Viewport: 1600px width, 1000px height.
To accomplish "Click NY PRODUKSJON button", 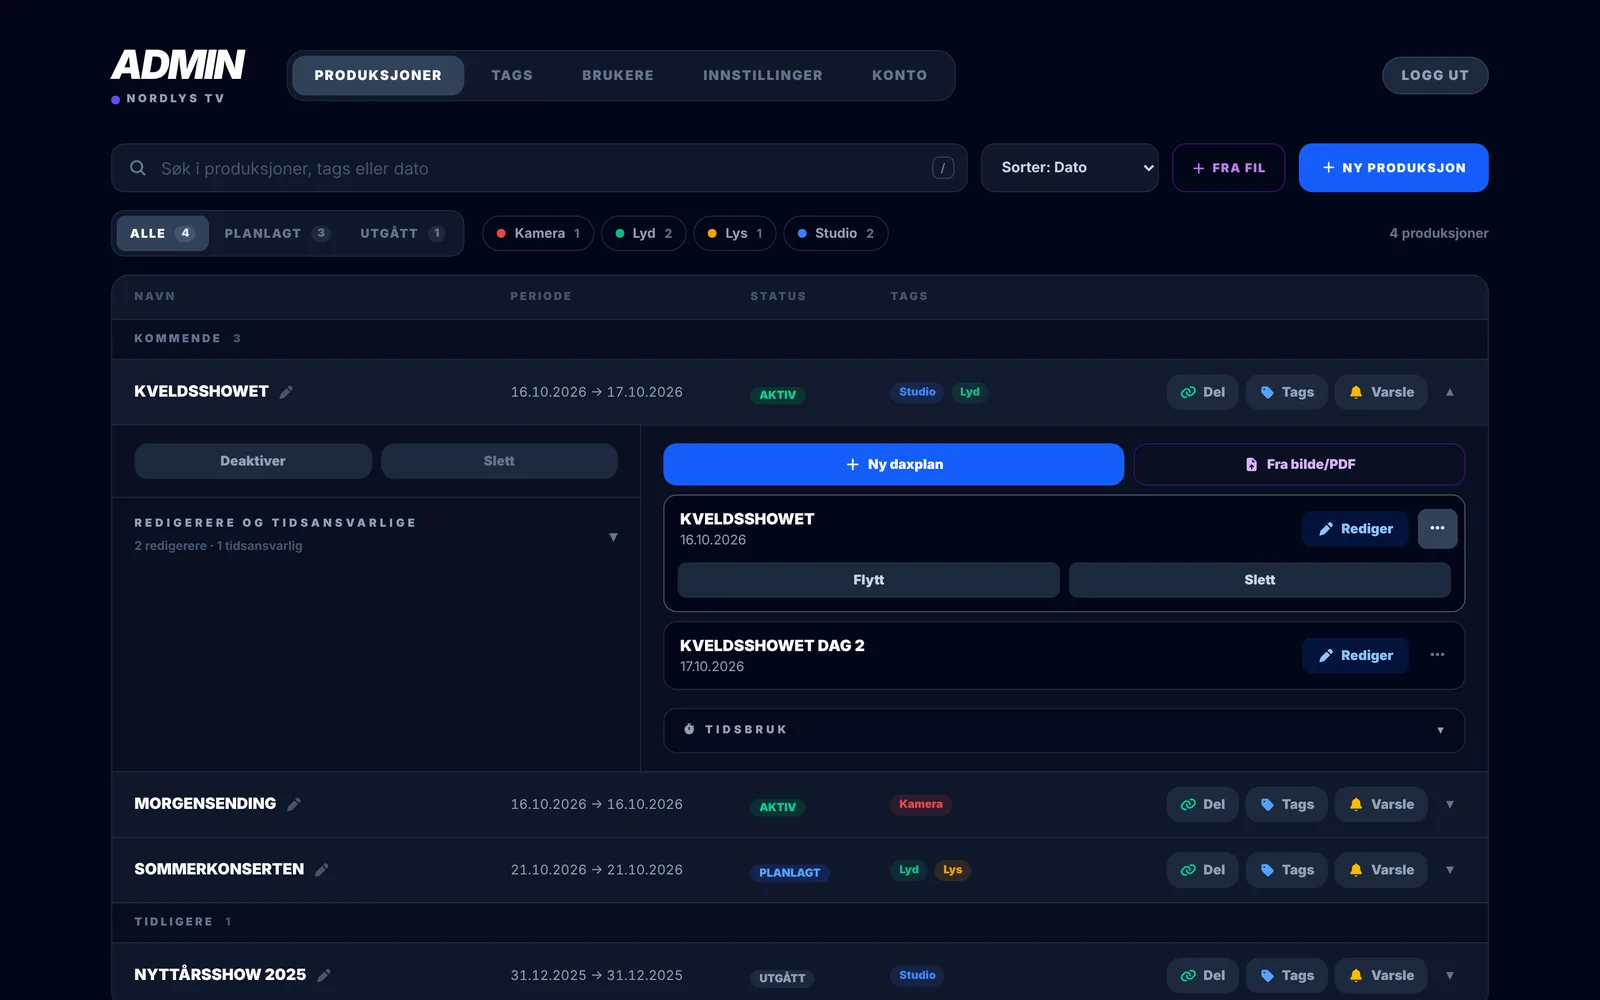I will coord(1393,168).
